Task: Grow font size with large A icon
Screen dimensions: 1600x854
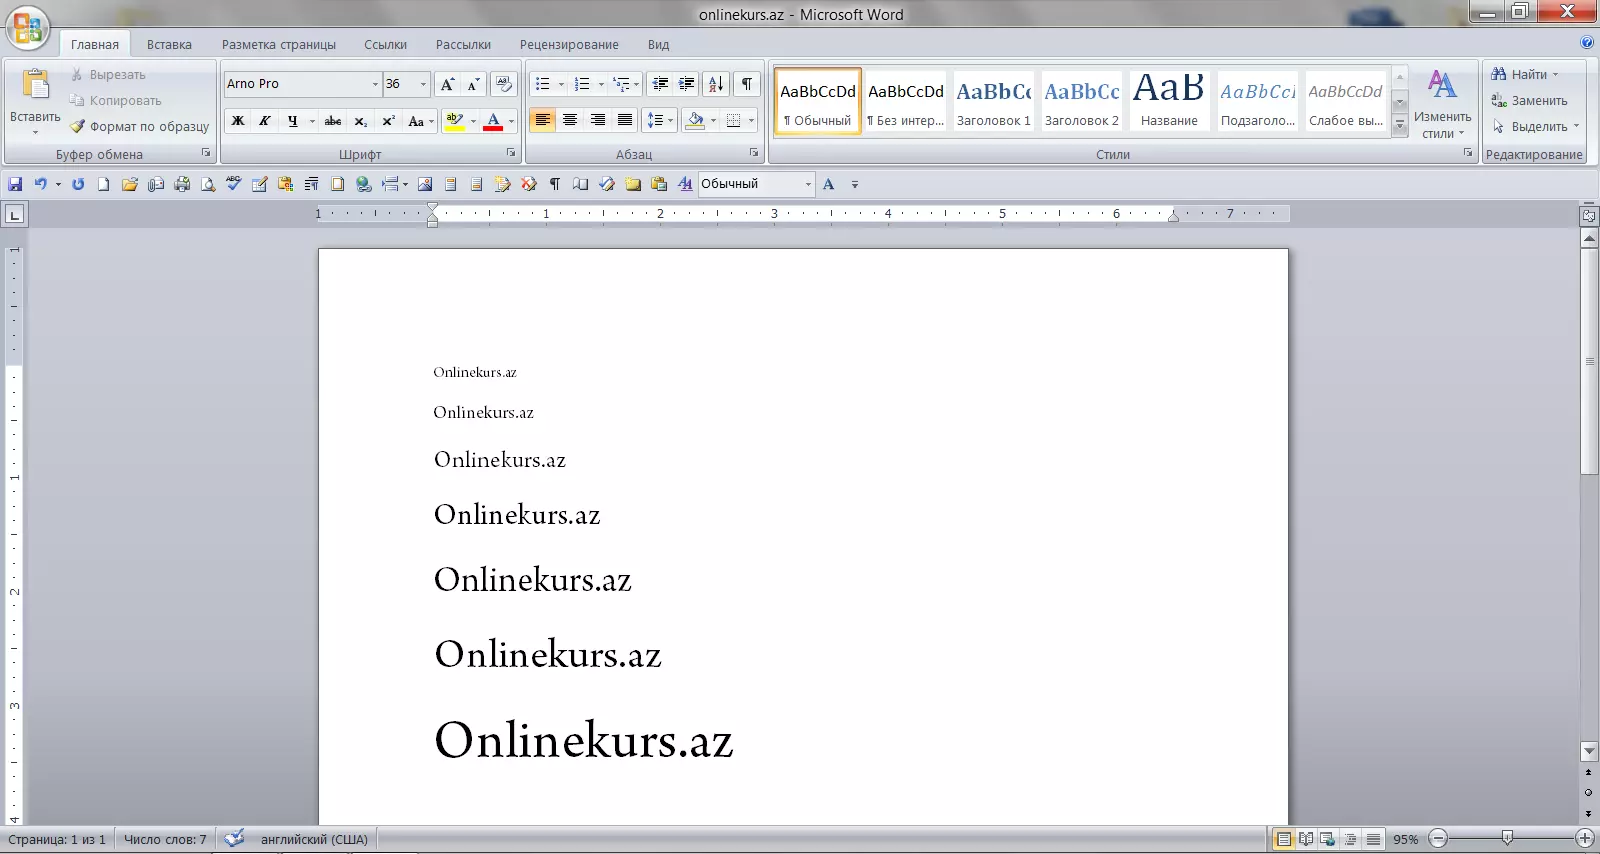Action: [x=447, y=84]
